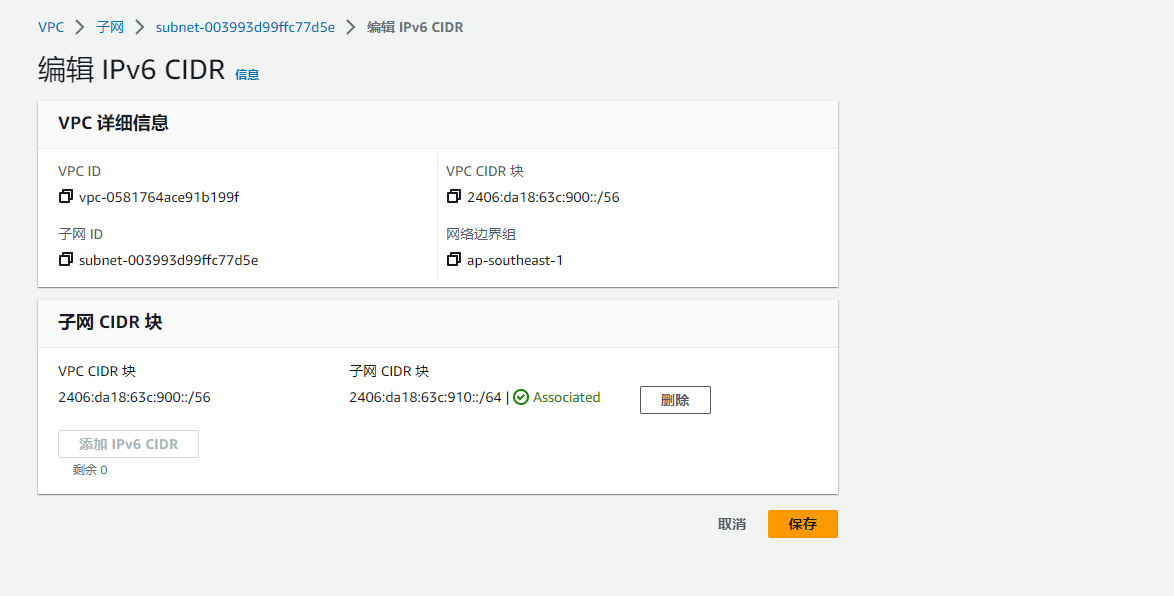Copy the VPC CIDR block value
Viewport: 1174px width, 596px height.
click(x=454, y=197)
